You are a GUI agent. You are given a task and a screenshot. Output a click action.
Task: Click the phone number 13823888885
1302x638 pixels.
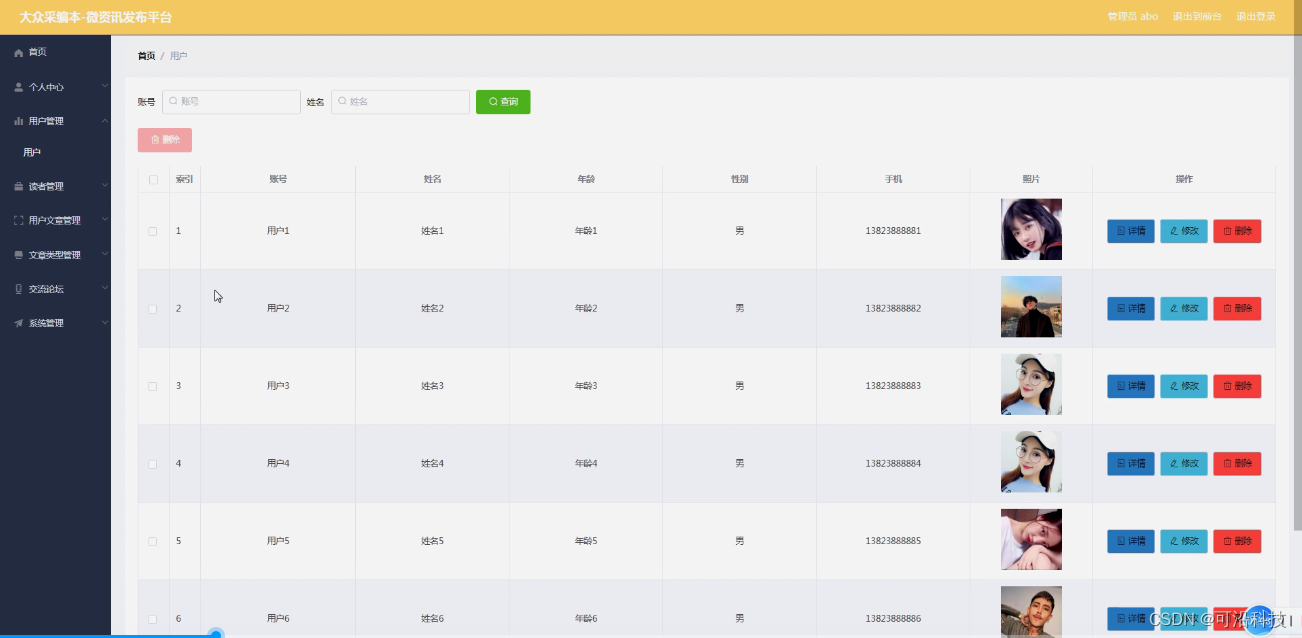point(893,541)
